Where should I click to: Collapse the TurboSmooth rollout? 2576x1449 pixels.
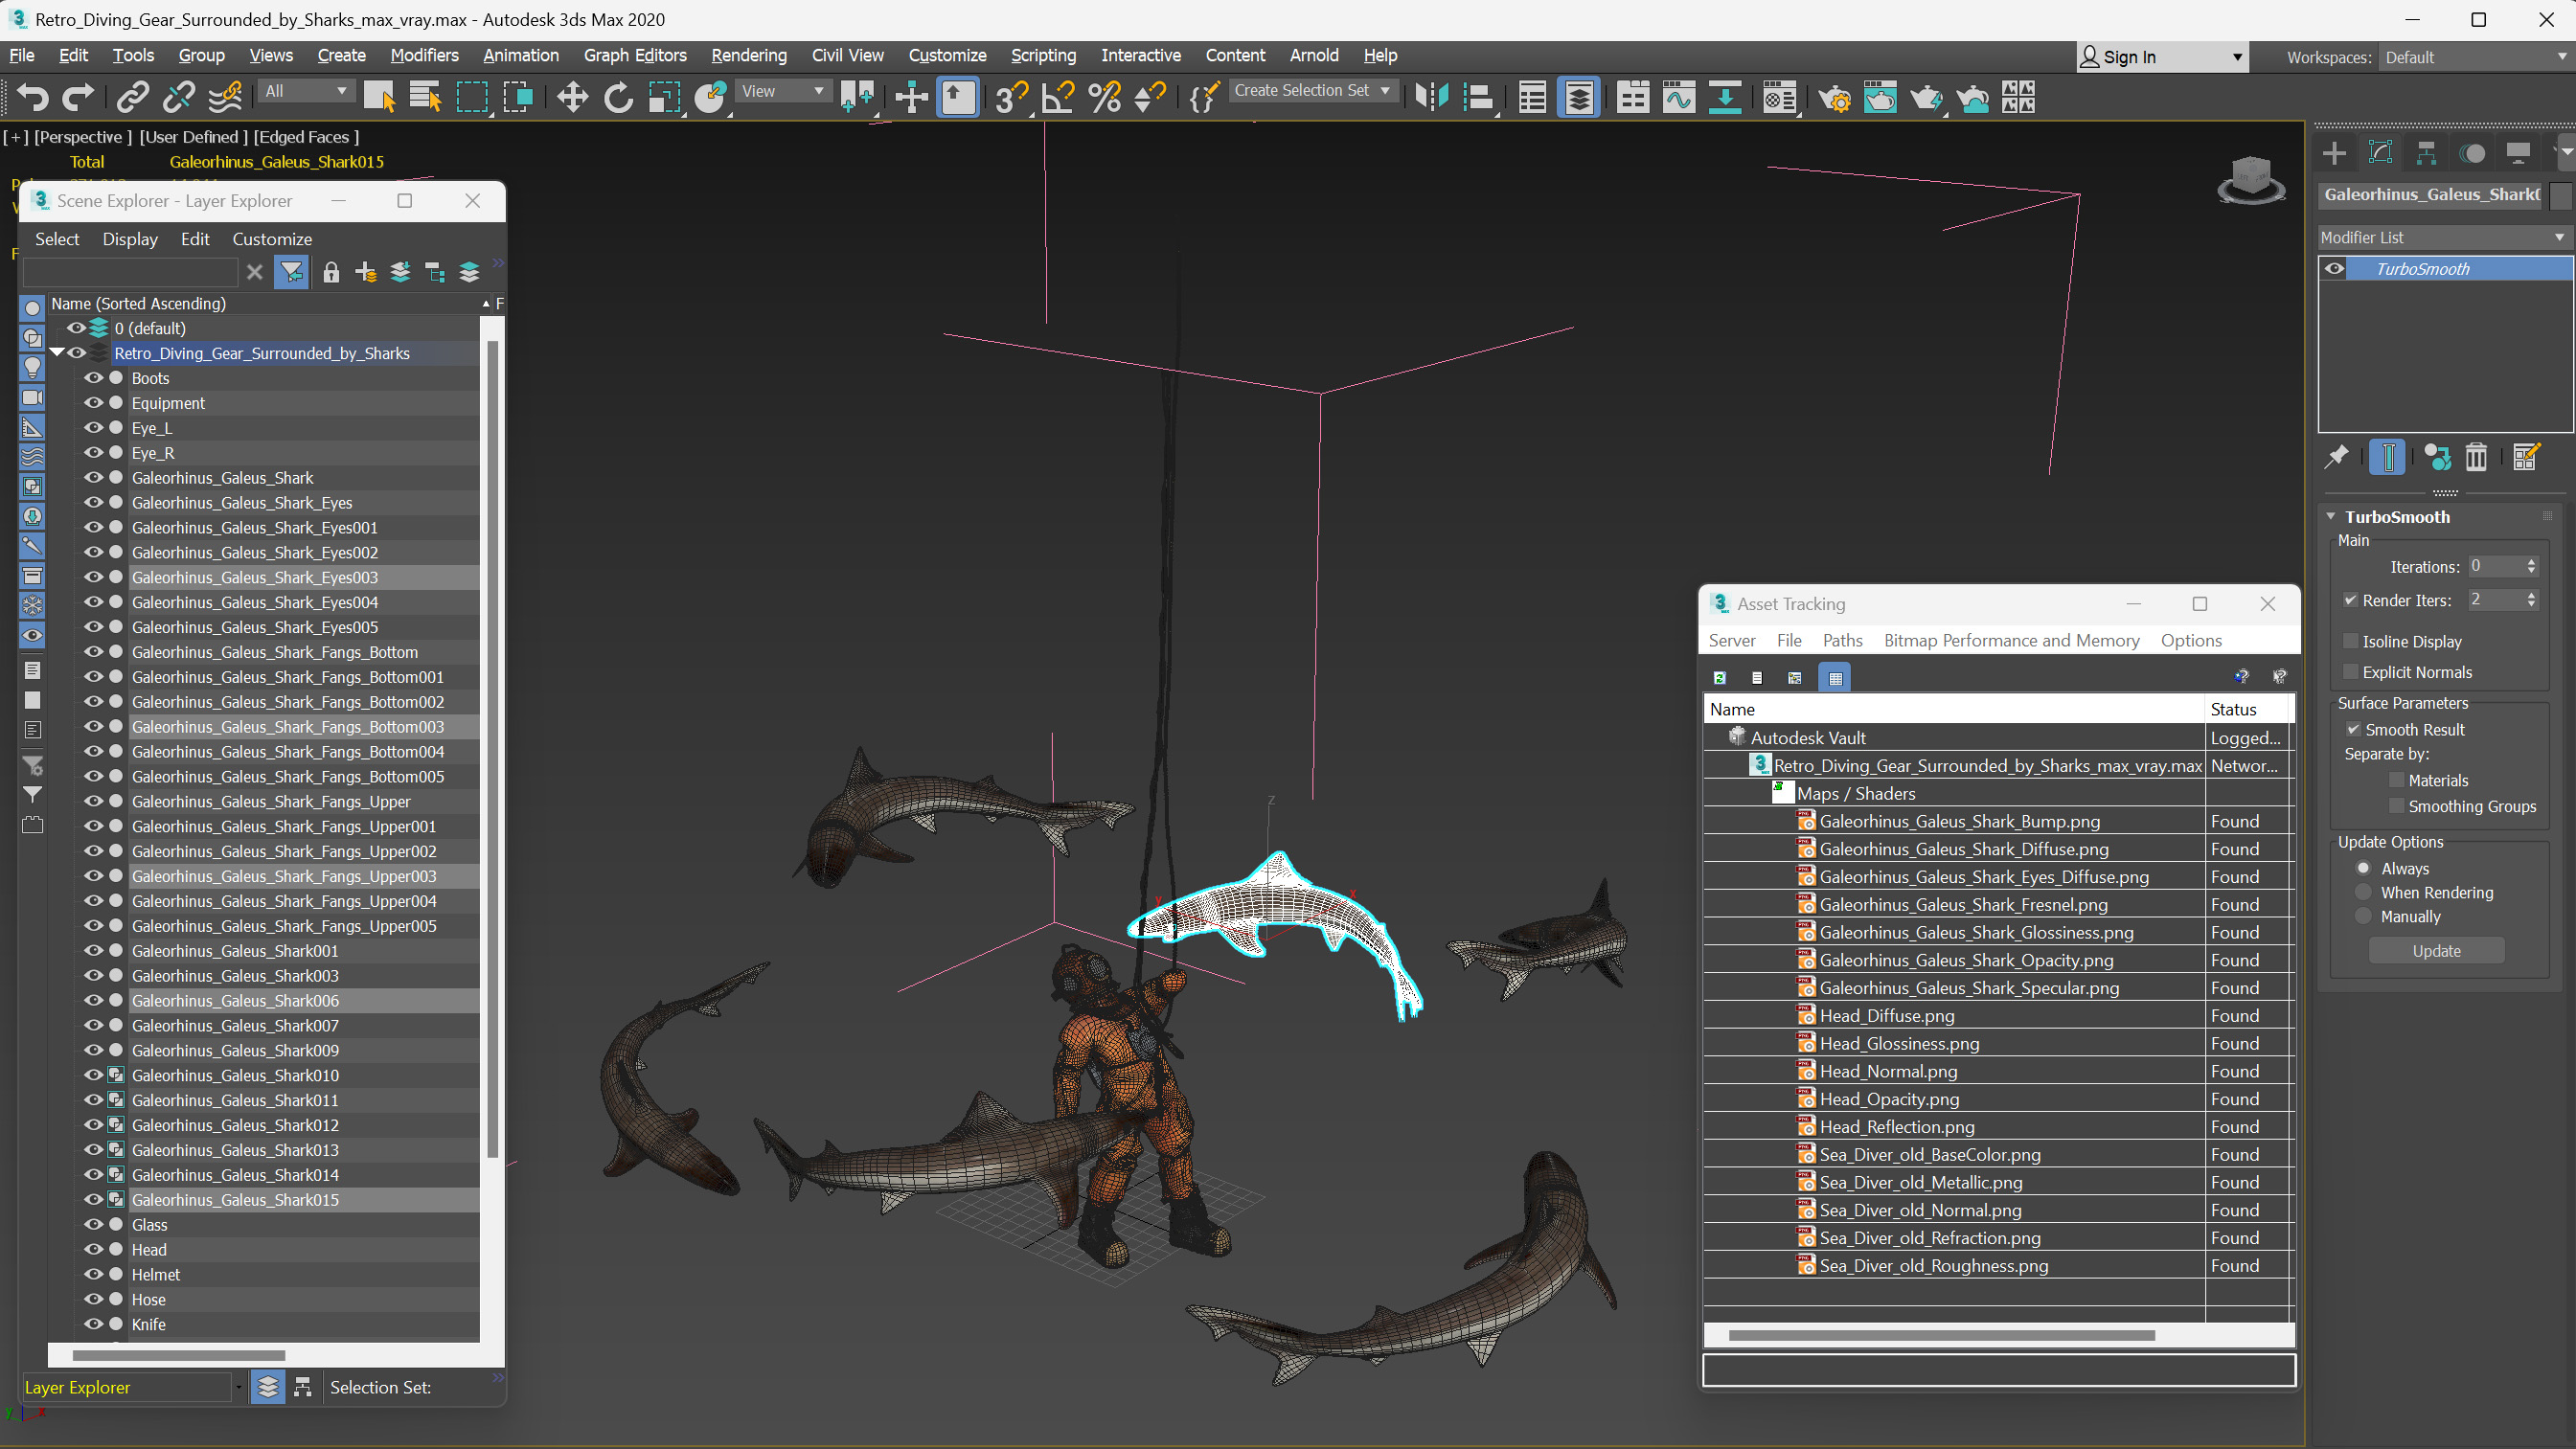2331,517
